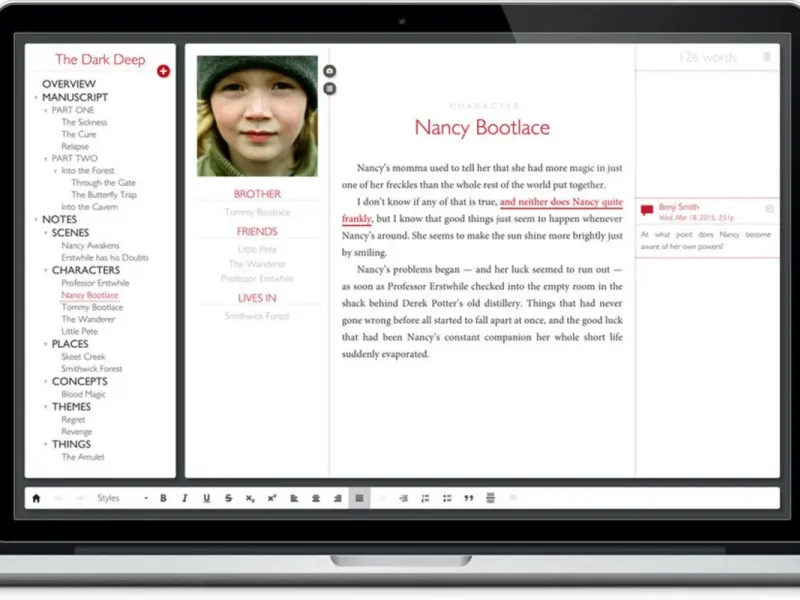The height and width of the screenshot is (600, 800).
Task: Select Little Pete in the sidebar tree
Action: tap(80, 332)
